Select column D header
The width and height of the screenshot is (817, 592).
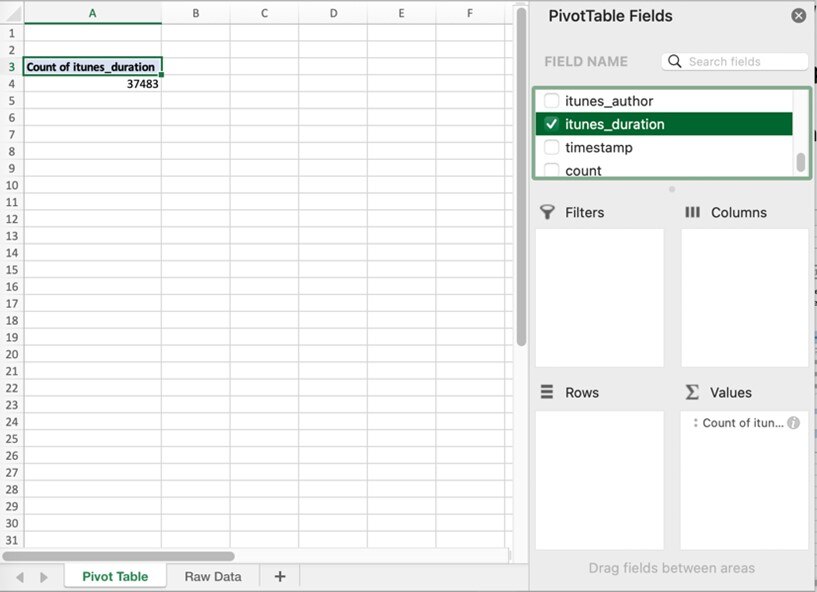point(333,13)
